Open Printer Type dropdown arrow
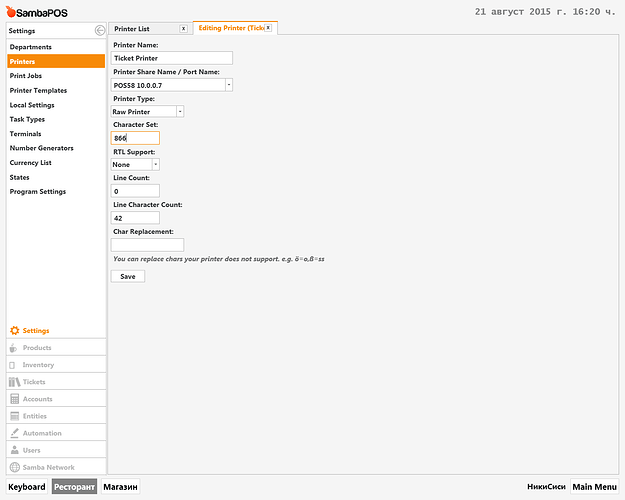Image resolution: width=625 pixels, height=500 pixels. pos(180,112)
